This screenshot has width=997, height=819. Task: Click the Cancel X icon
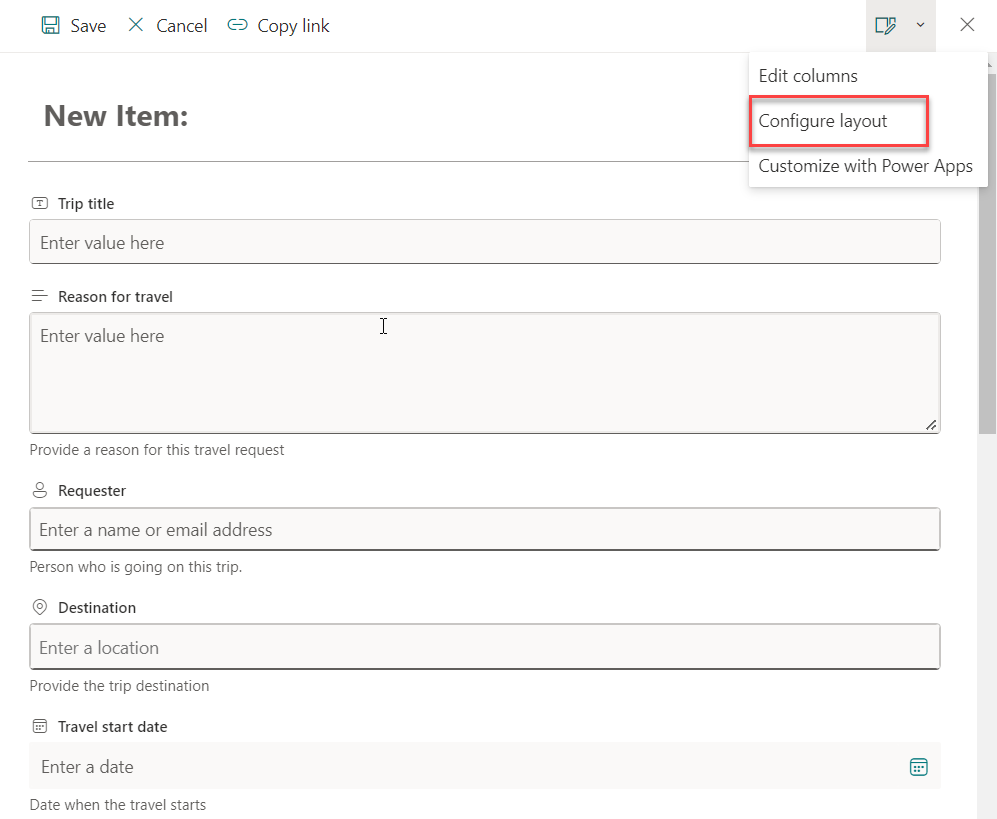point(136,26)
